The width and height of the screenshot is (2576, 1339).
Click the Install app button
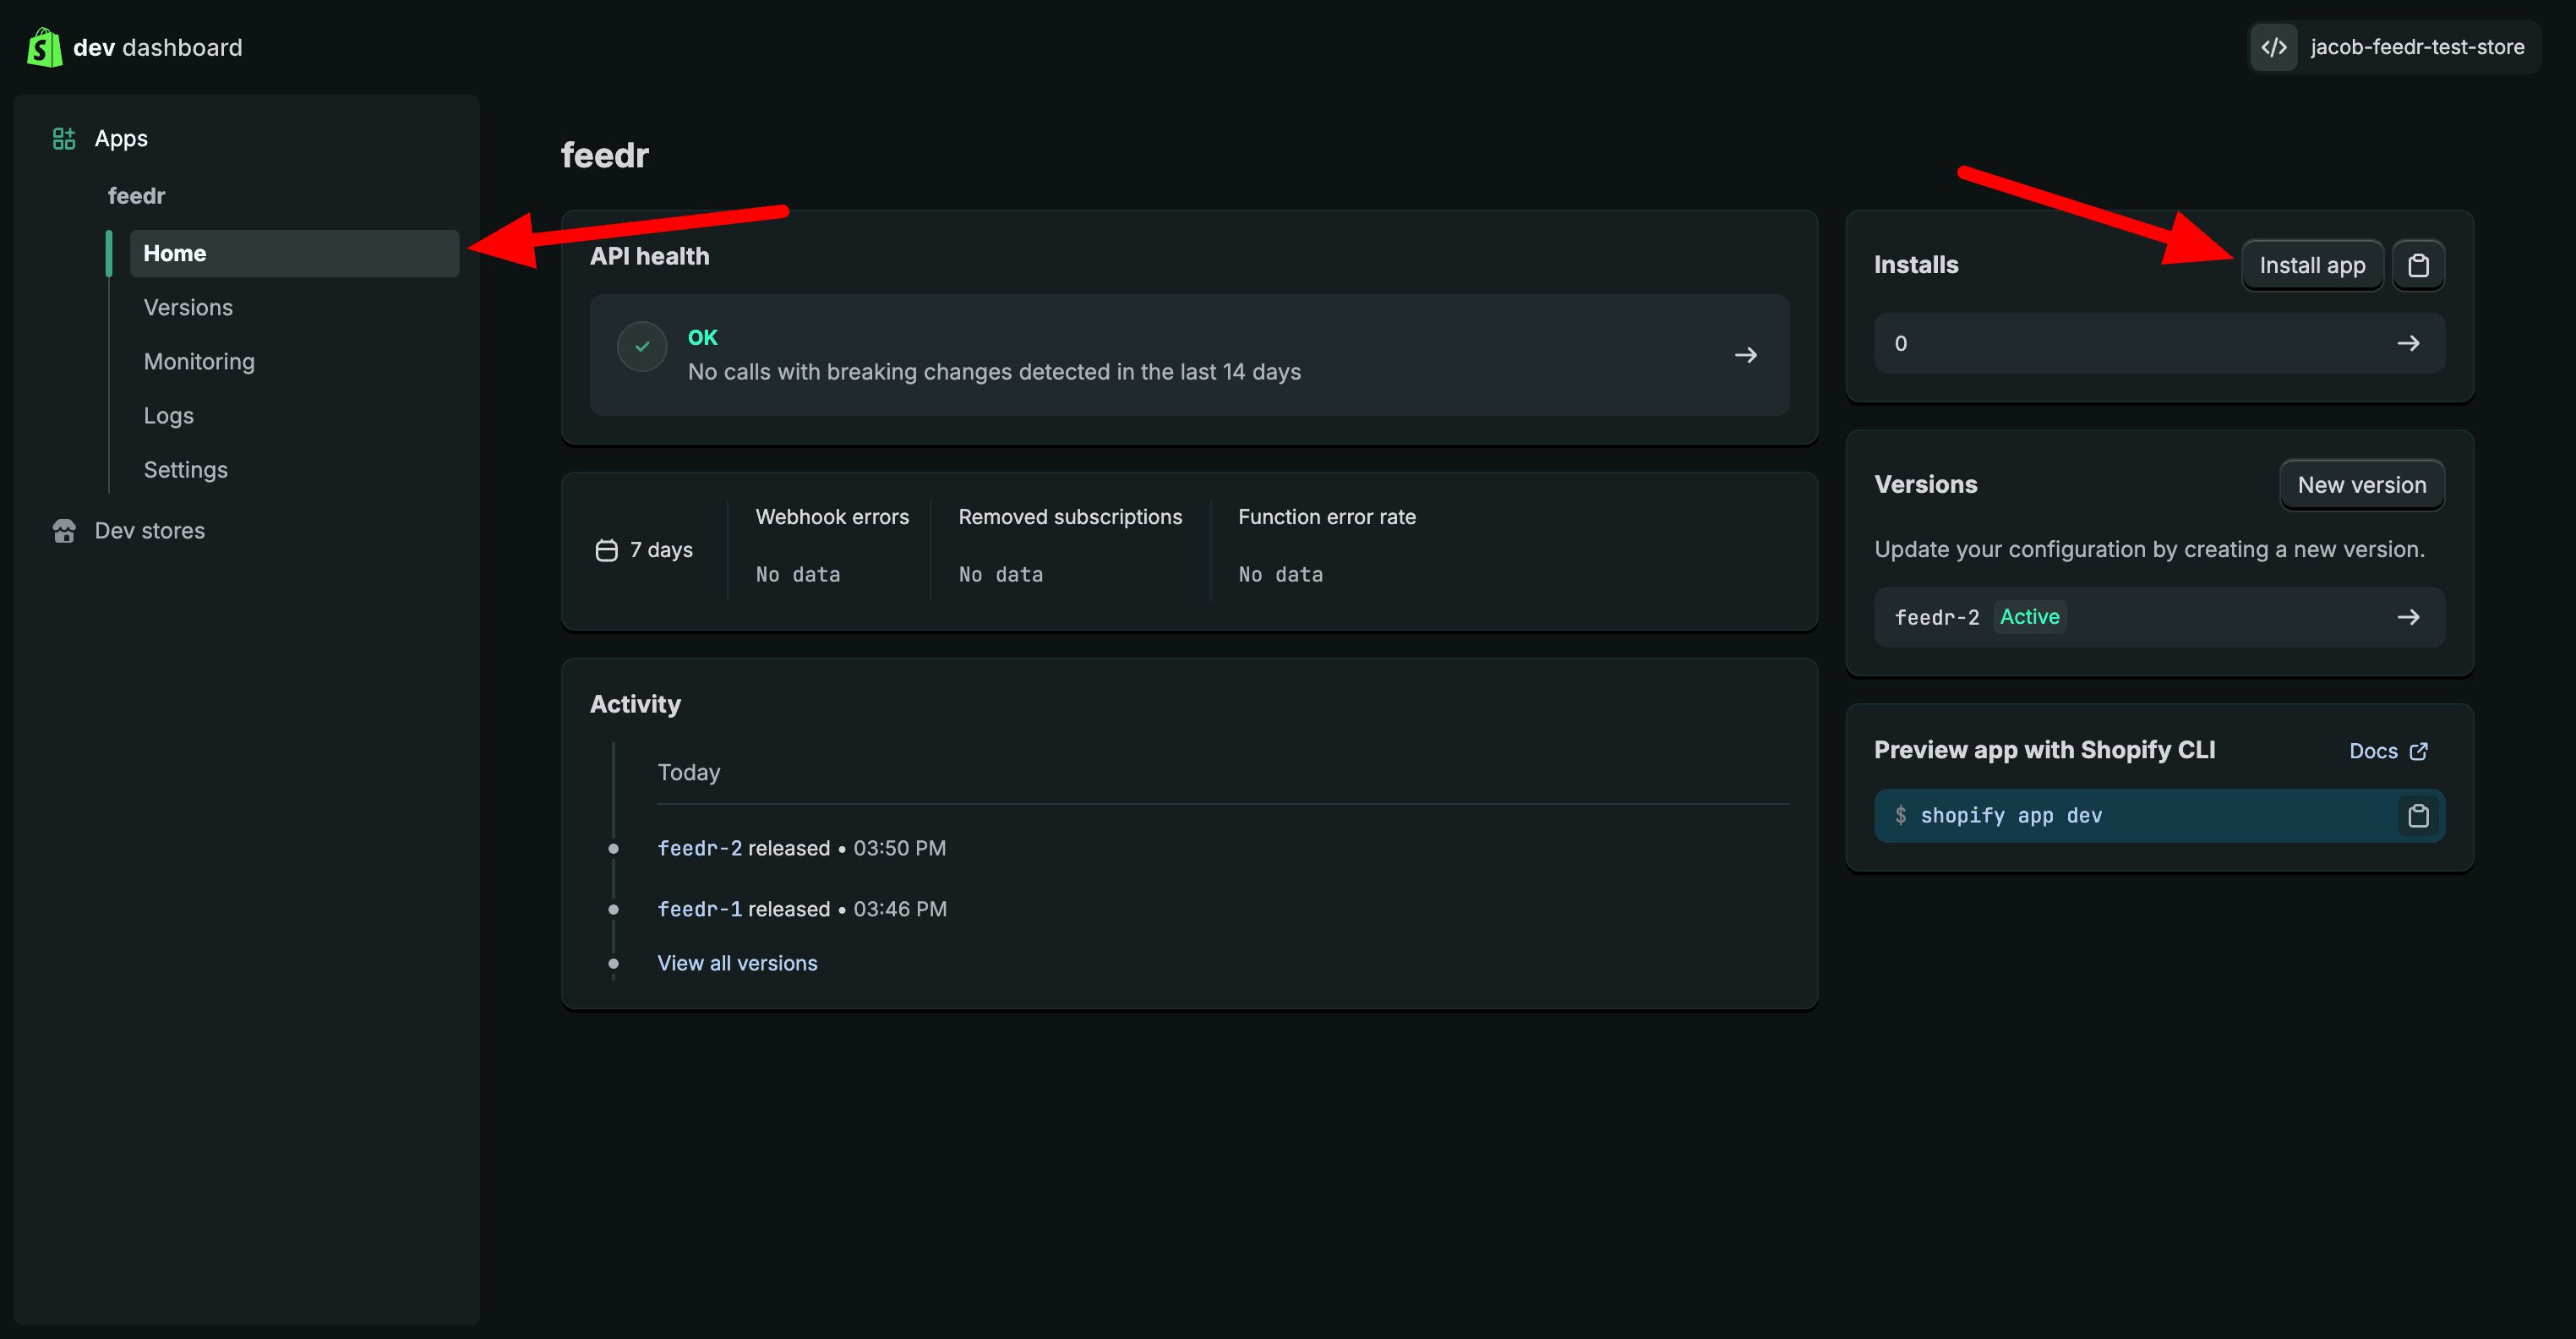point(2311,265)
